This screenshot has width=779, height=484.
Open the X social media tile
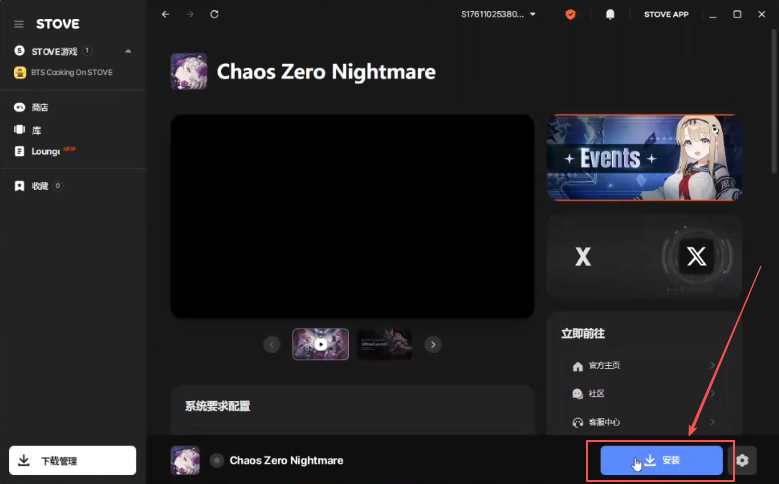point(644,256)
